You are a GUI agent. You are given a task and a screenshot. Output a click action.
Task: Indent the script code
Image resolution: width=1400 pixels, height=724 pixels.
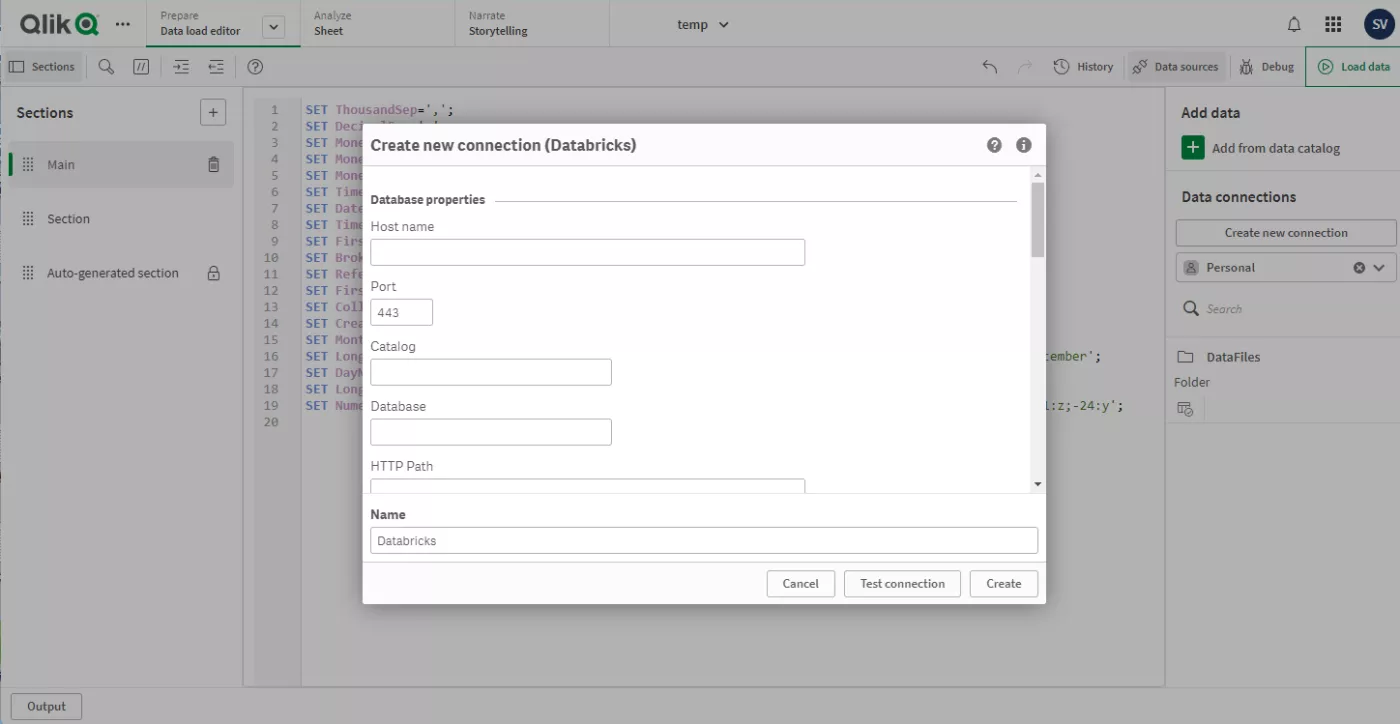(x=180, y=66)
